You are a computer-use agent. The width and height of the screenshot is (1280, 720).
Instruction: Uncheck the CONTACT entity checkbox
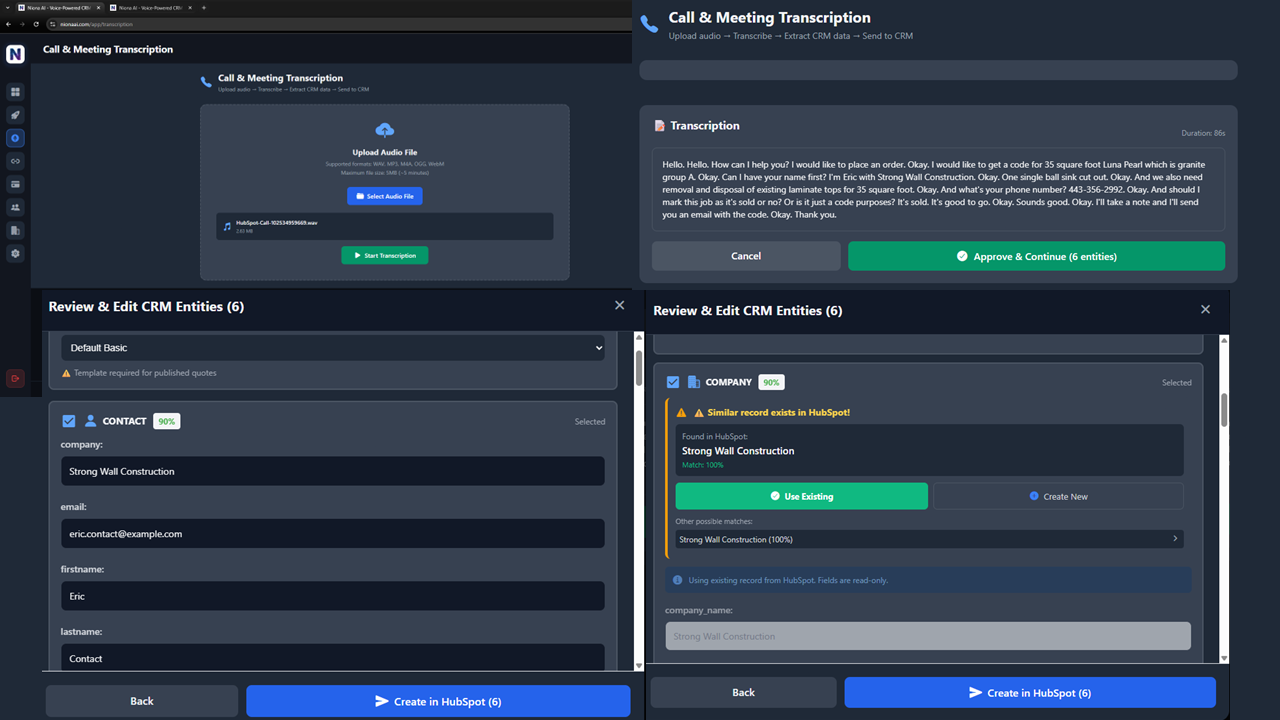(69, 421)
